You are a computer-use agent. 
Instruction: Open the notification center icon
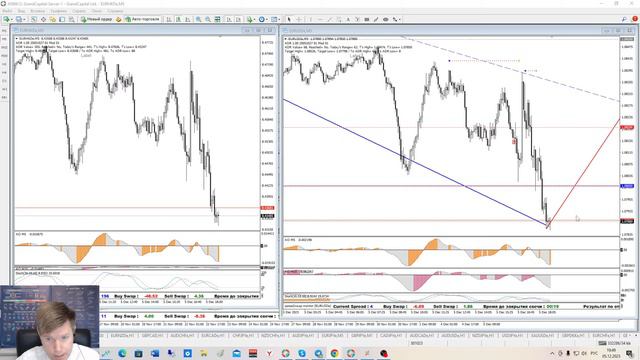coord(629,353)
